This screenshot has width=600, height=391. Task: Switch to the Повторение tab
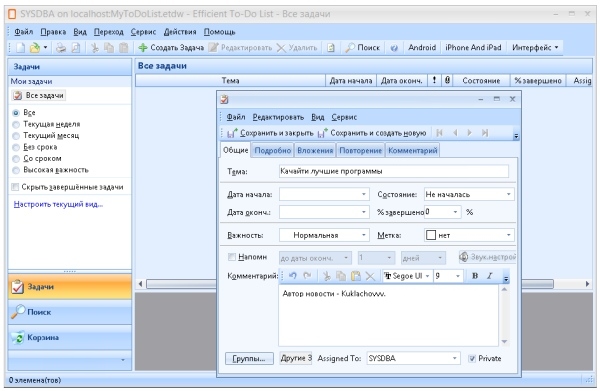[x=360, y=151]
